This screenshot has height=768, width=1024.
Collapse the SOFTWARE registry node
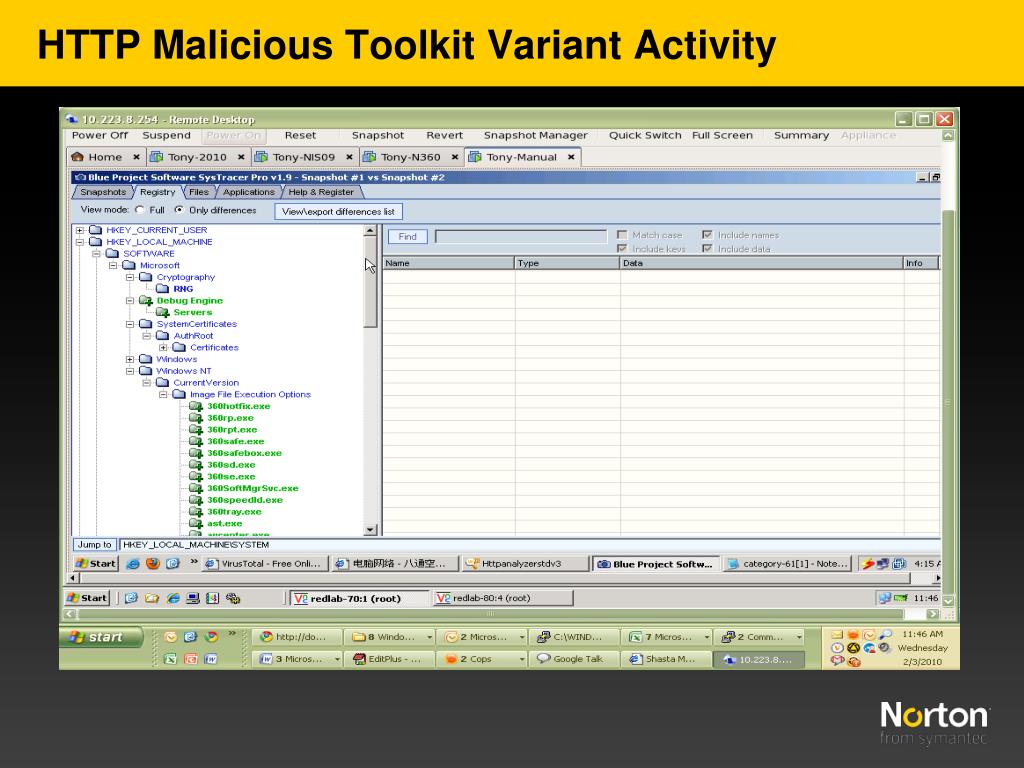click(96, 253)
